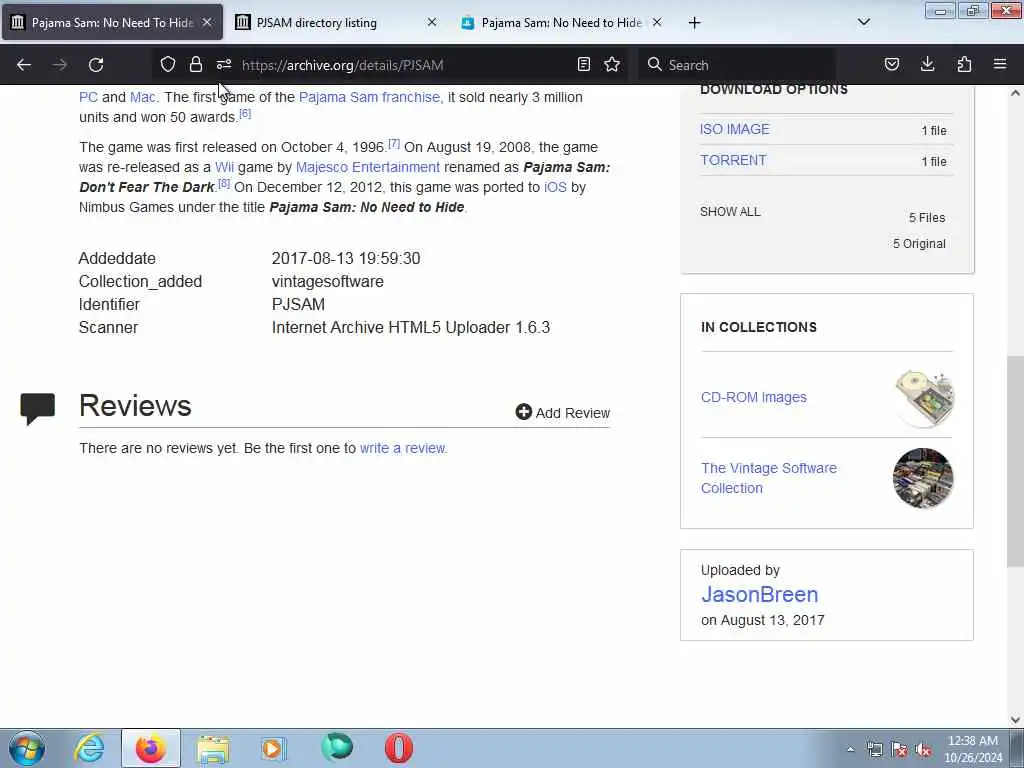Open the Majesco Entertainment link

(368, 167)
